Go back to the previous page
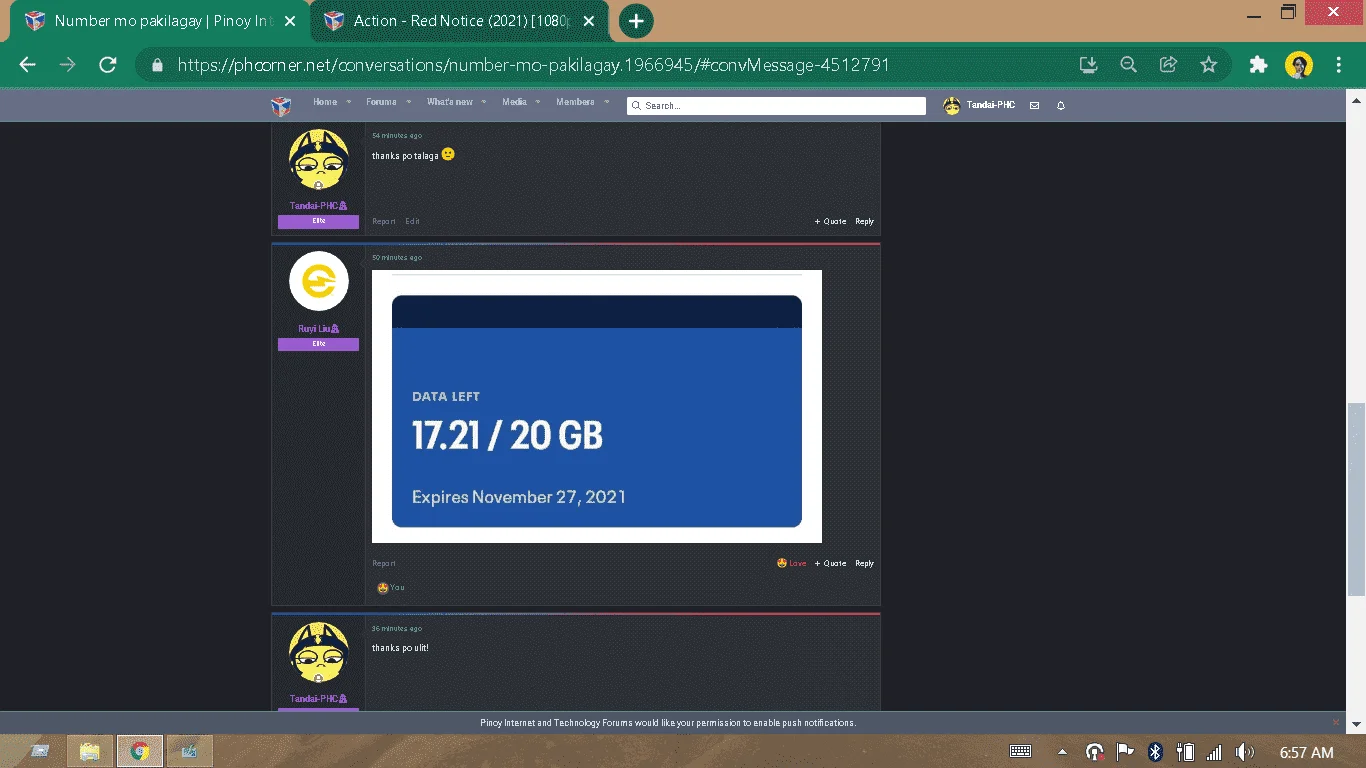Screen dimensions: 1366x768 click(27, 65)
